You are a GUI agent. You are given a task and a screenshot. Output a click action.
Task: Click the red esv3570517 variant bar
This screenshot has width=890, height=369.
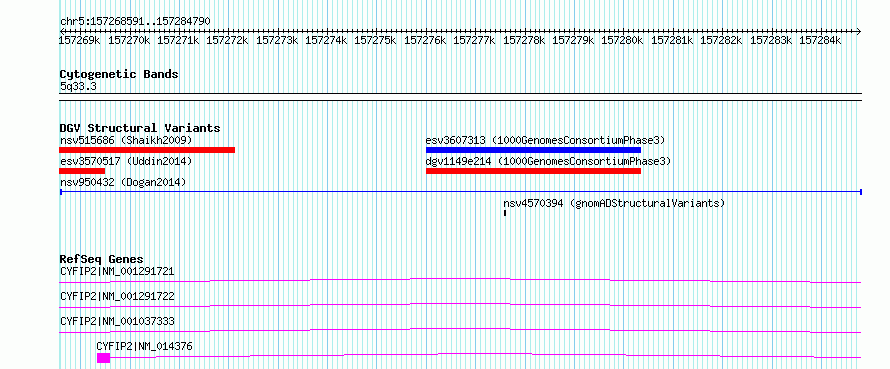click(82, 171)
